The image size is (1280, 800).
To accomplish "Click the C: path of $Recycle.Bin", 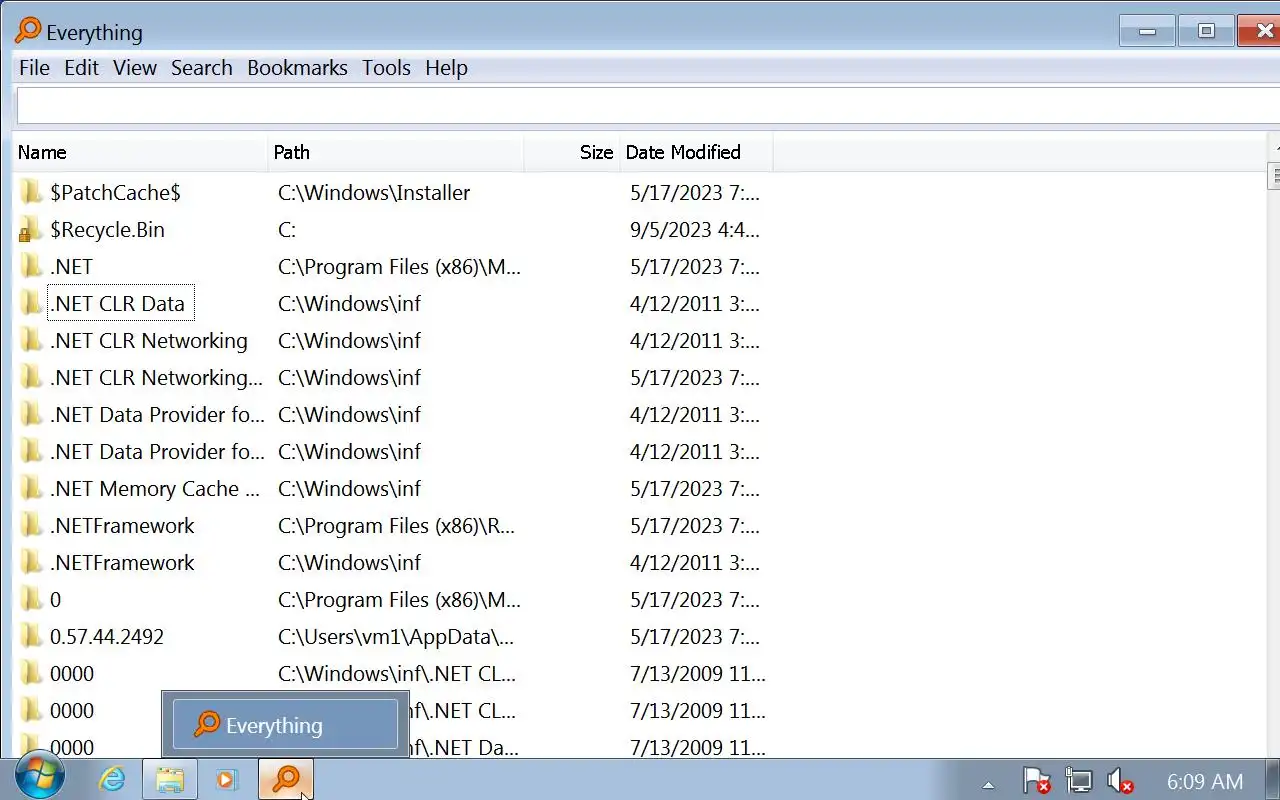I will click(287, 229).
